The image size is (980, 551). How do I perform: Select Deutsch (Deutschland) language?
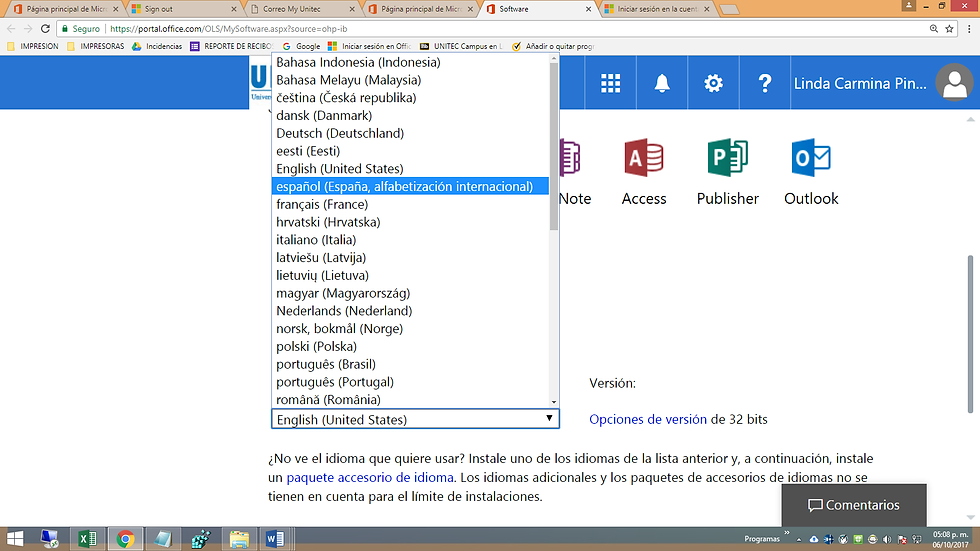[x=411, y=133]
